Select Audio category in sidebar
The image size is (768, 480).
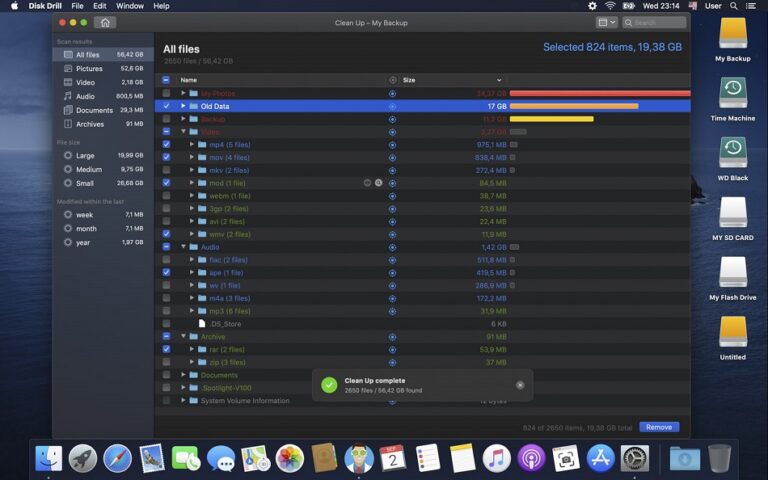point(86,96)
